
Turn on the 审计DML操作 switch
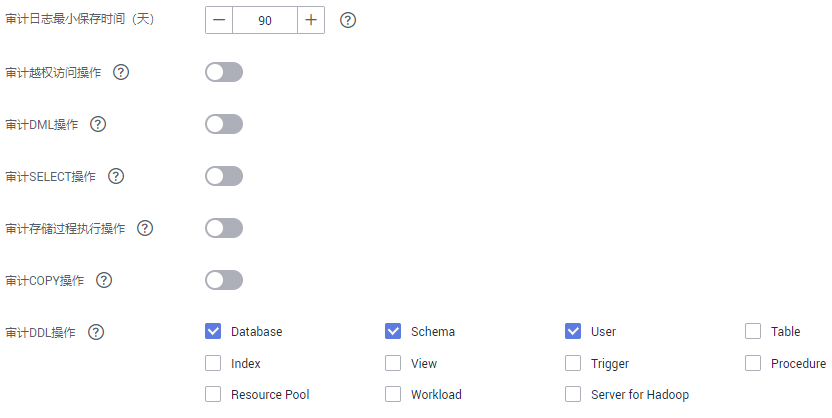tap(224, 124)
